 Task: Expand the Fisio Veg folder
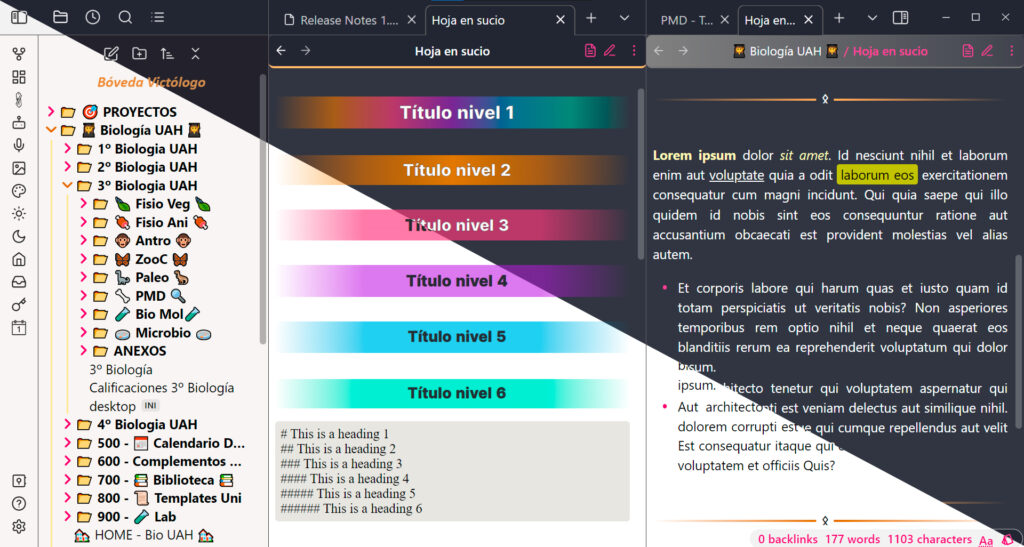click(x=83, y=204)
